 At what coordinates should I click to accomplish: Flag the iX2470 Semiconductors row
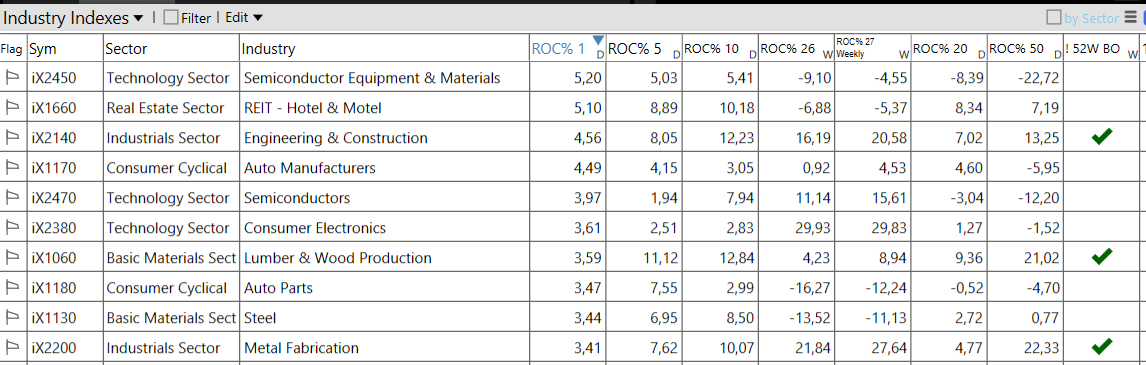click(12, 198)
